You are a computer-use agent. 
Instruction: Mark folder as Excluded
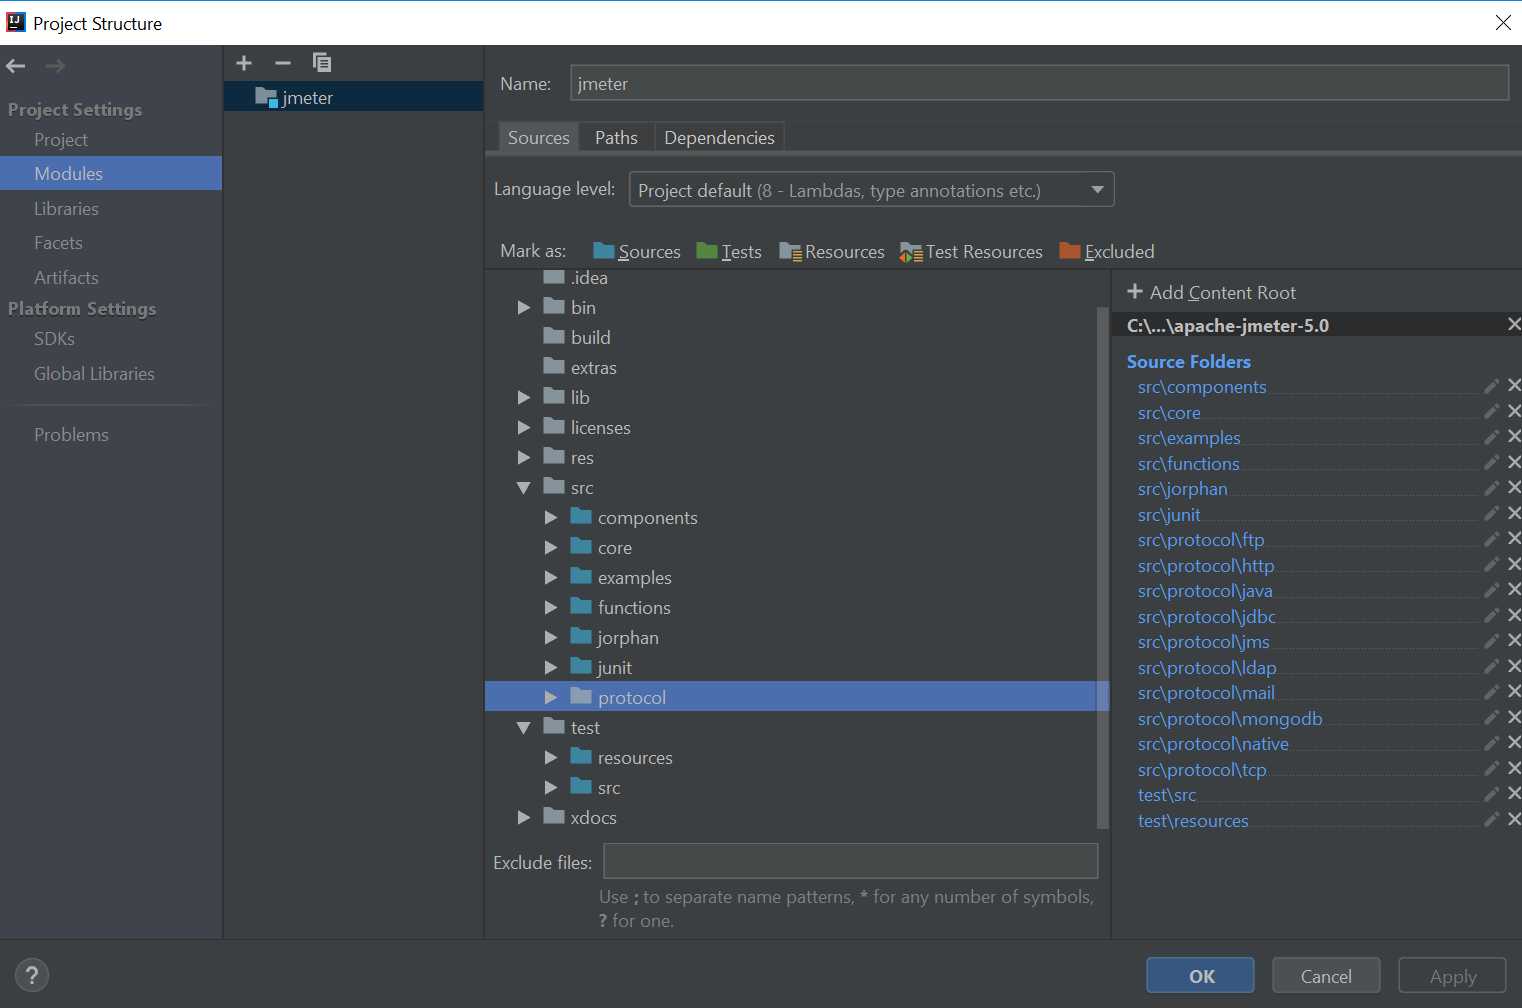click(1107, 252)
